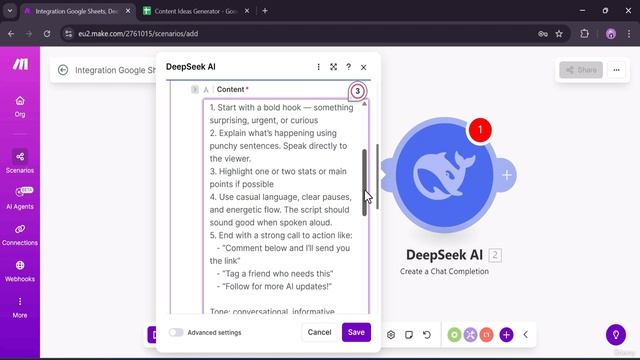Expand More options in the sidebar
This screenshot has width=640, height=360.
tap(20, 307)
